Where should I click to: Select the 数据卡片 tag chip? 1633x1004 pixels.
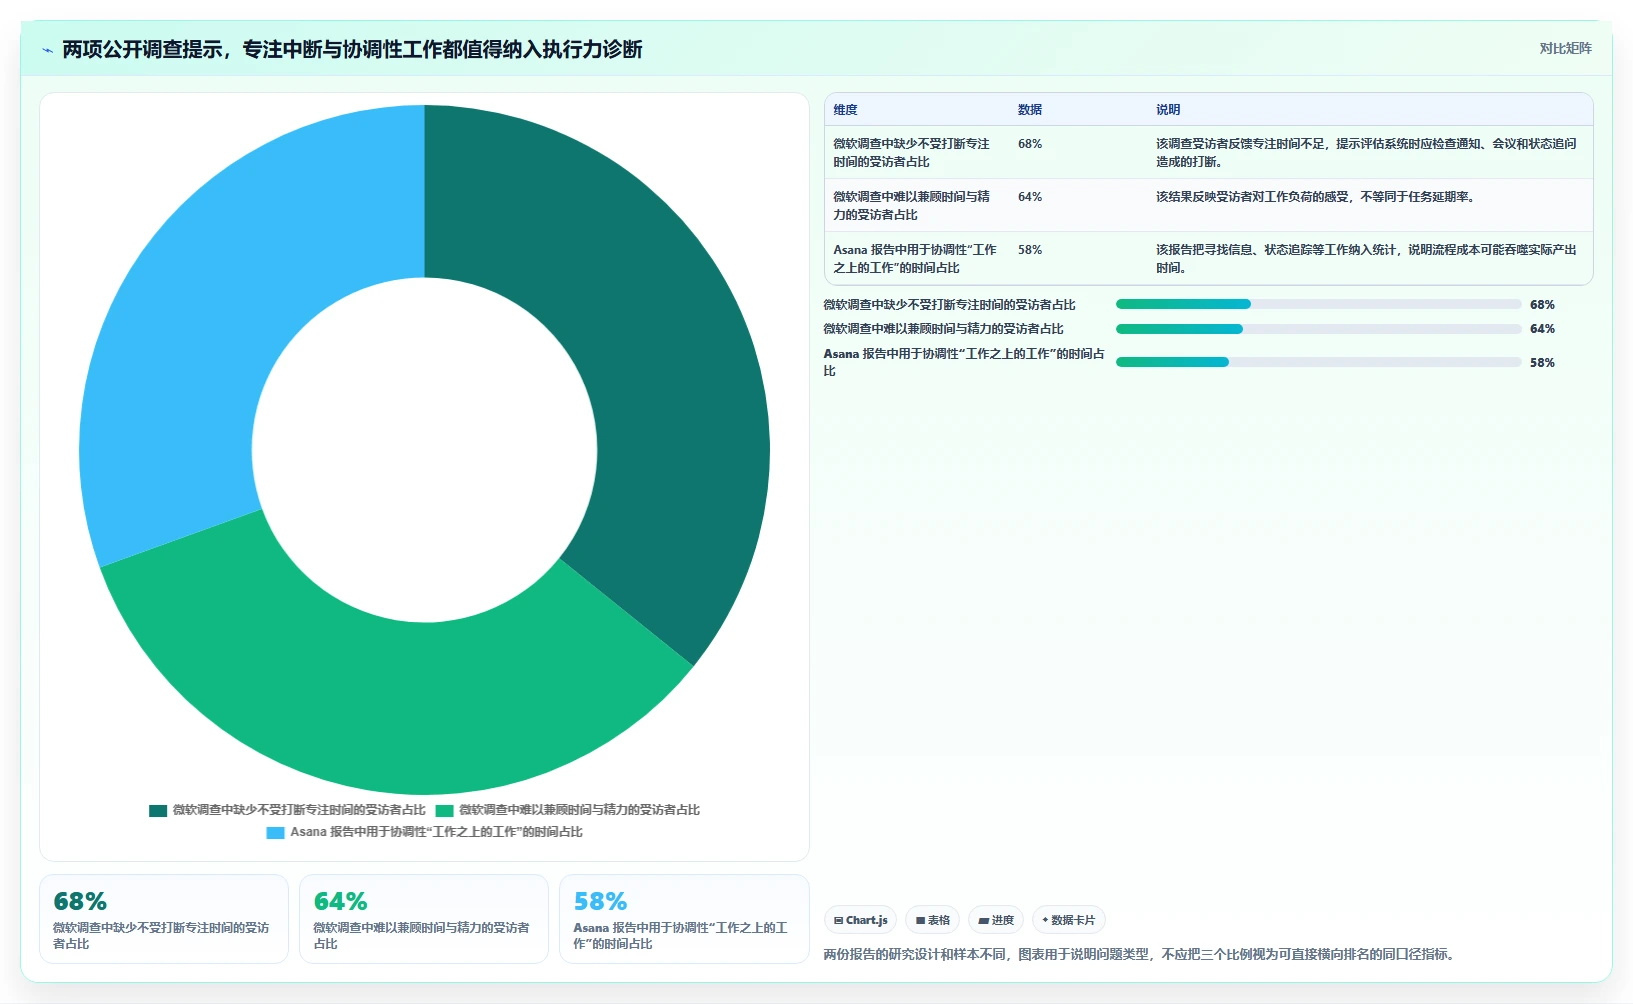[1069, 920]
